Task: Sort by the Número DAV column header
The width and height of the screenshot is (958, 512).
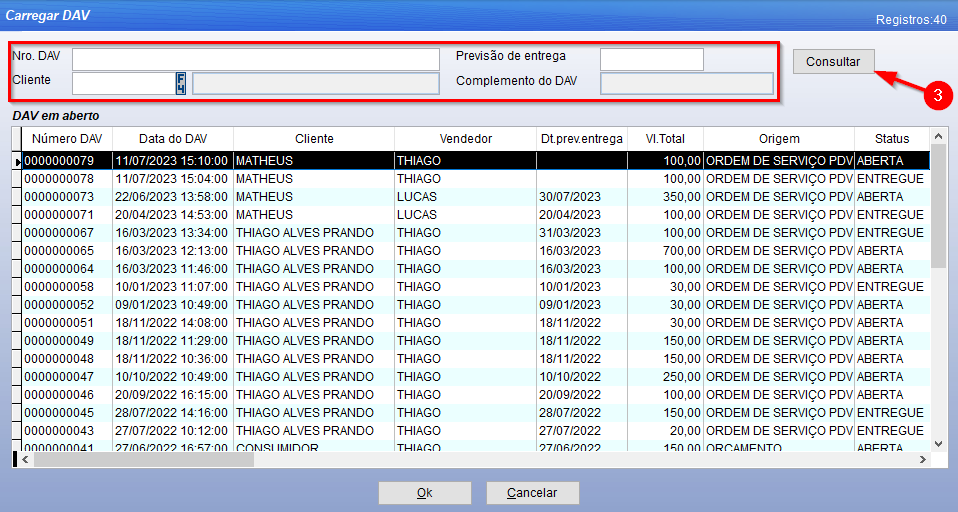Action: pyautogui.click(x=67, y=138)
